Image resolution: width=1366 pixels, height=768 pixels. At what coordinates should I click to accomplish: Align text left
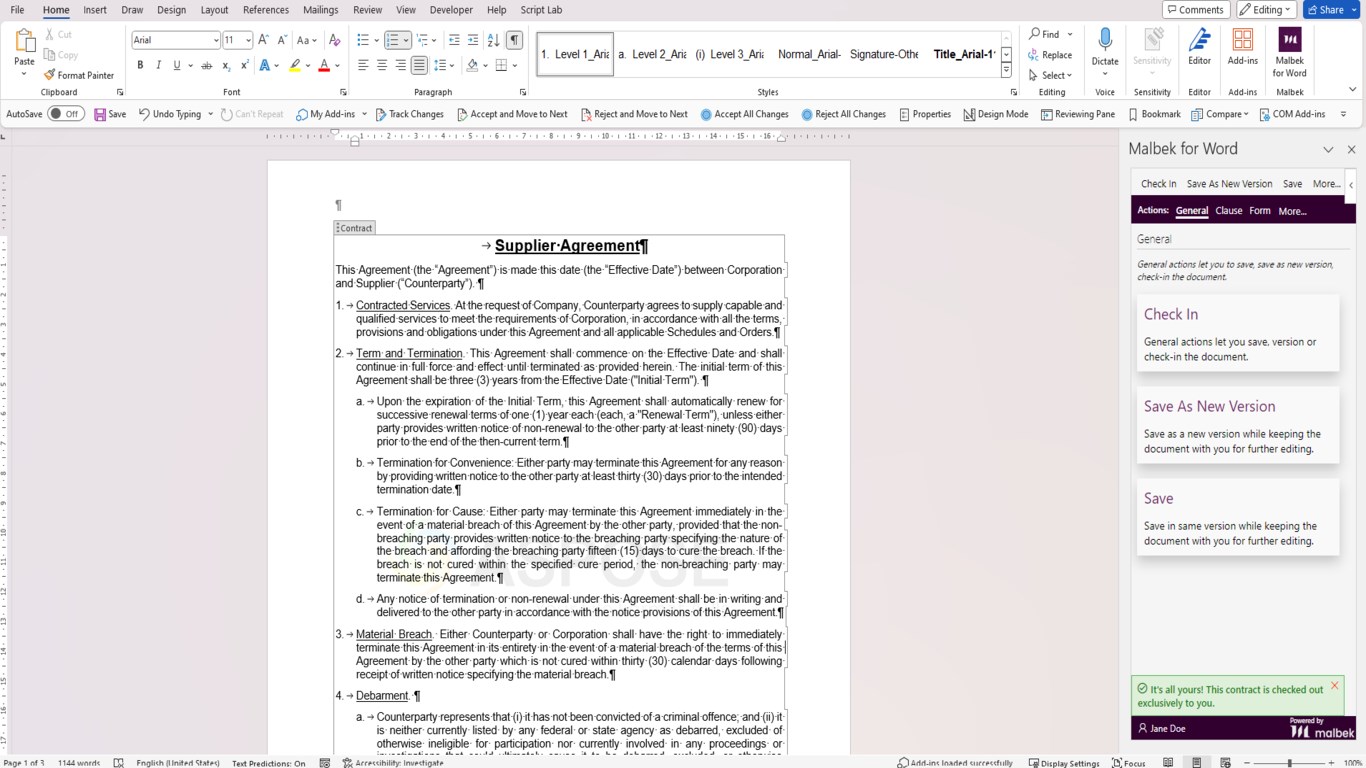[363, 65]
